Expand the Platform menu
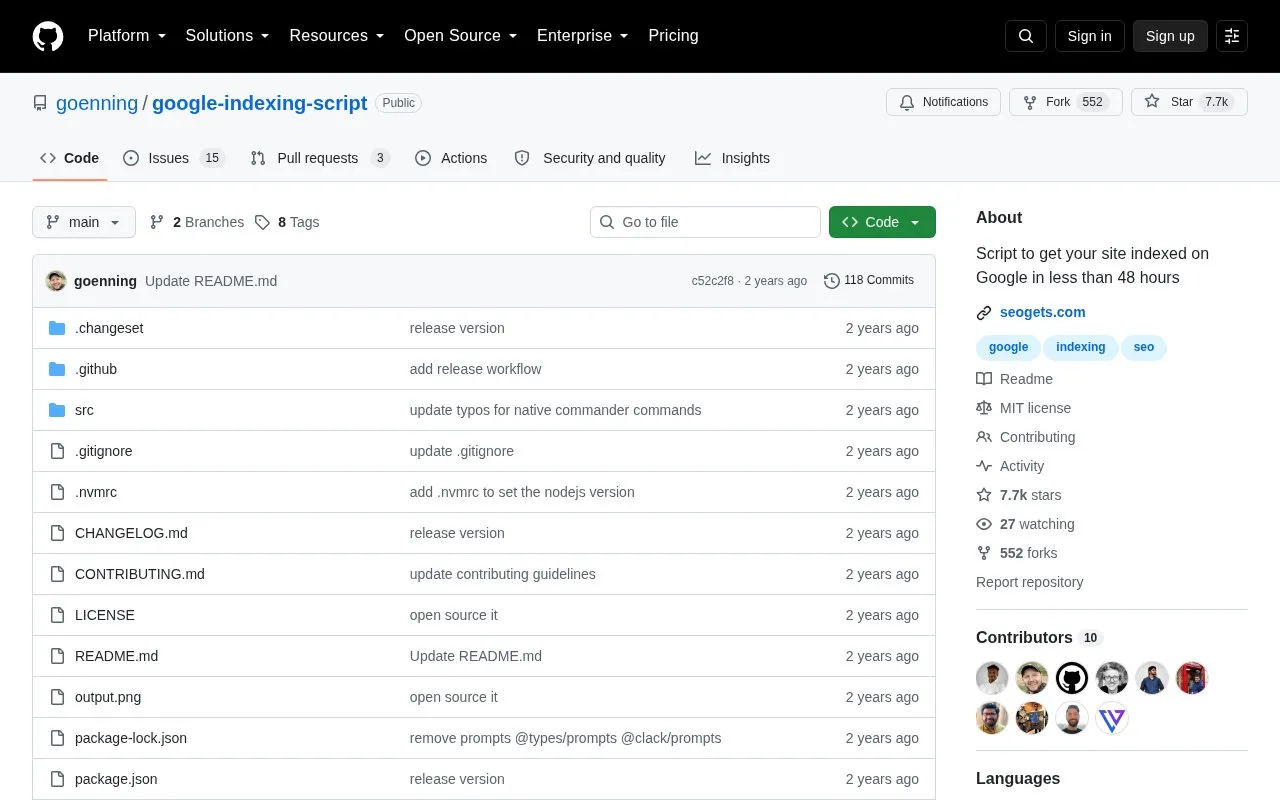Viewport: 1280px width, 800px height. coord(127,36)
